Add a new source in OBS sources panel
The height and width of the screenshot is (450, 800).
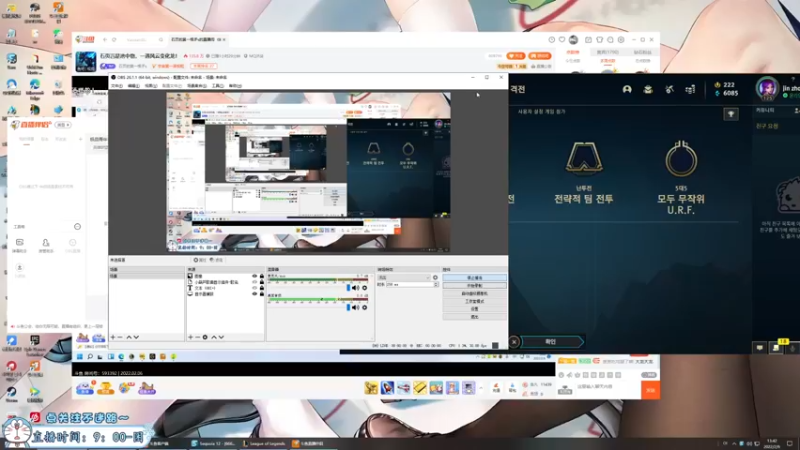coord(190,337)
